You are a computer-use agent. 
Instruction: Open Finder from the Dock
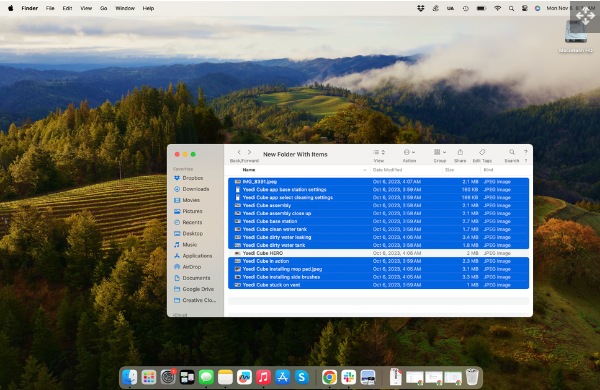[x=130, y=377]
